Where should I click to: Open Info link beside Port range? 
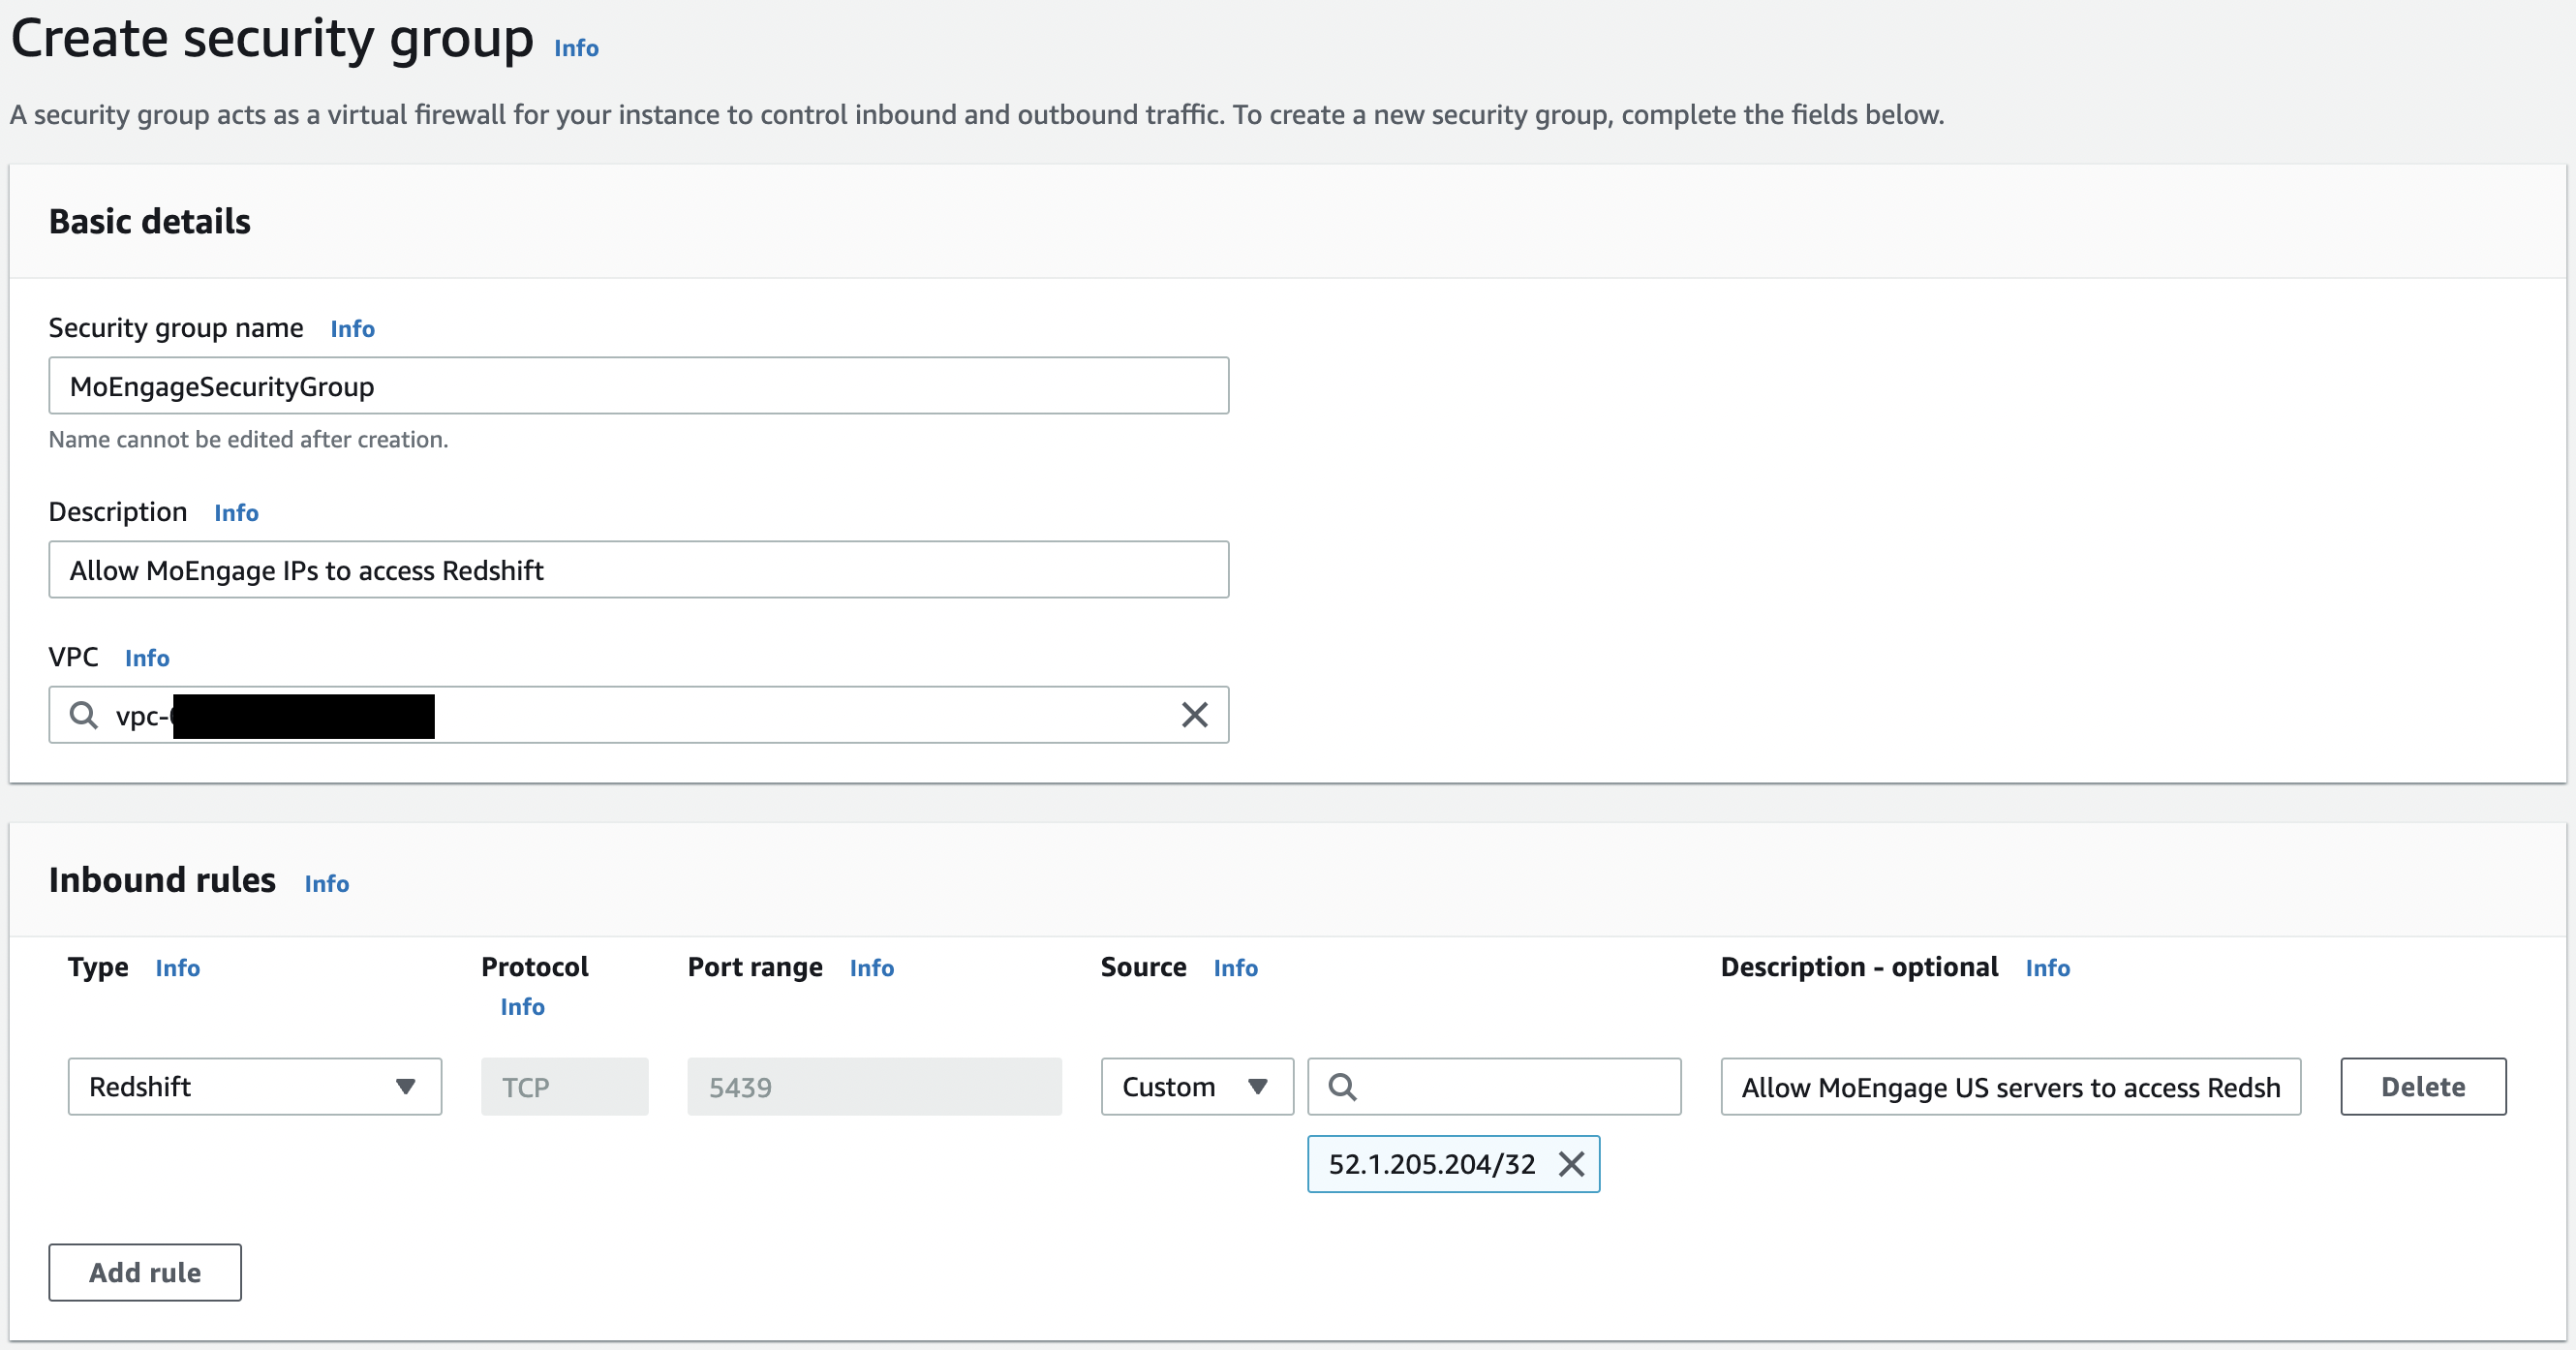pyautogui.click(x=872, y=968)
